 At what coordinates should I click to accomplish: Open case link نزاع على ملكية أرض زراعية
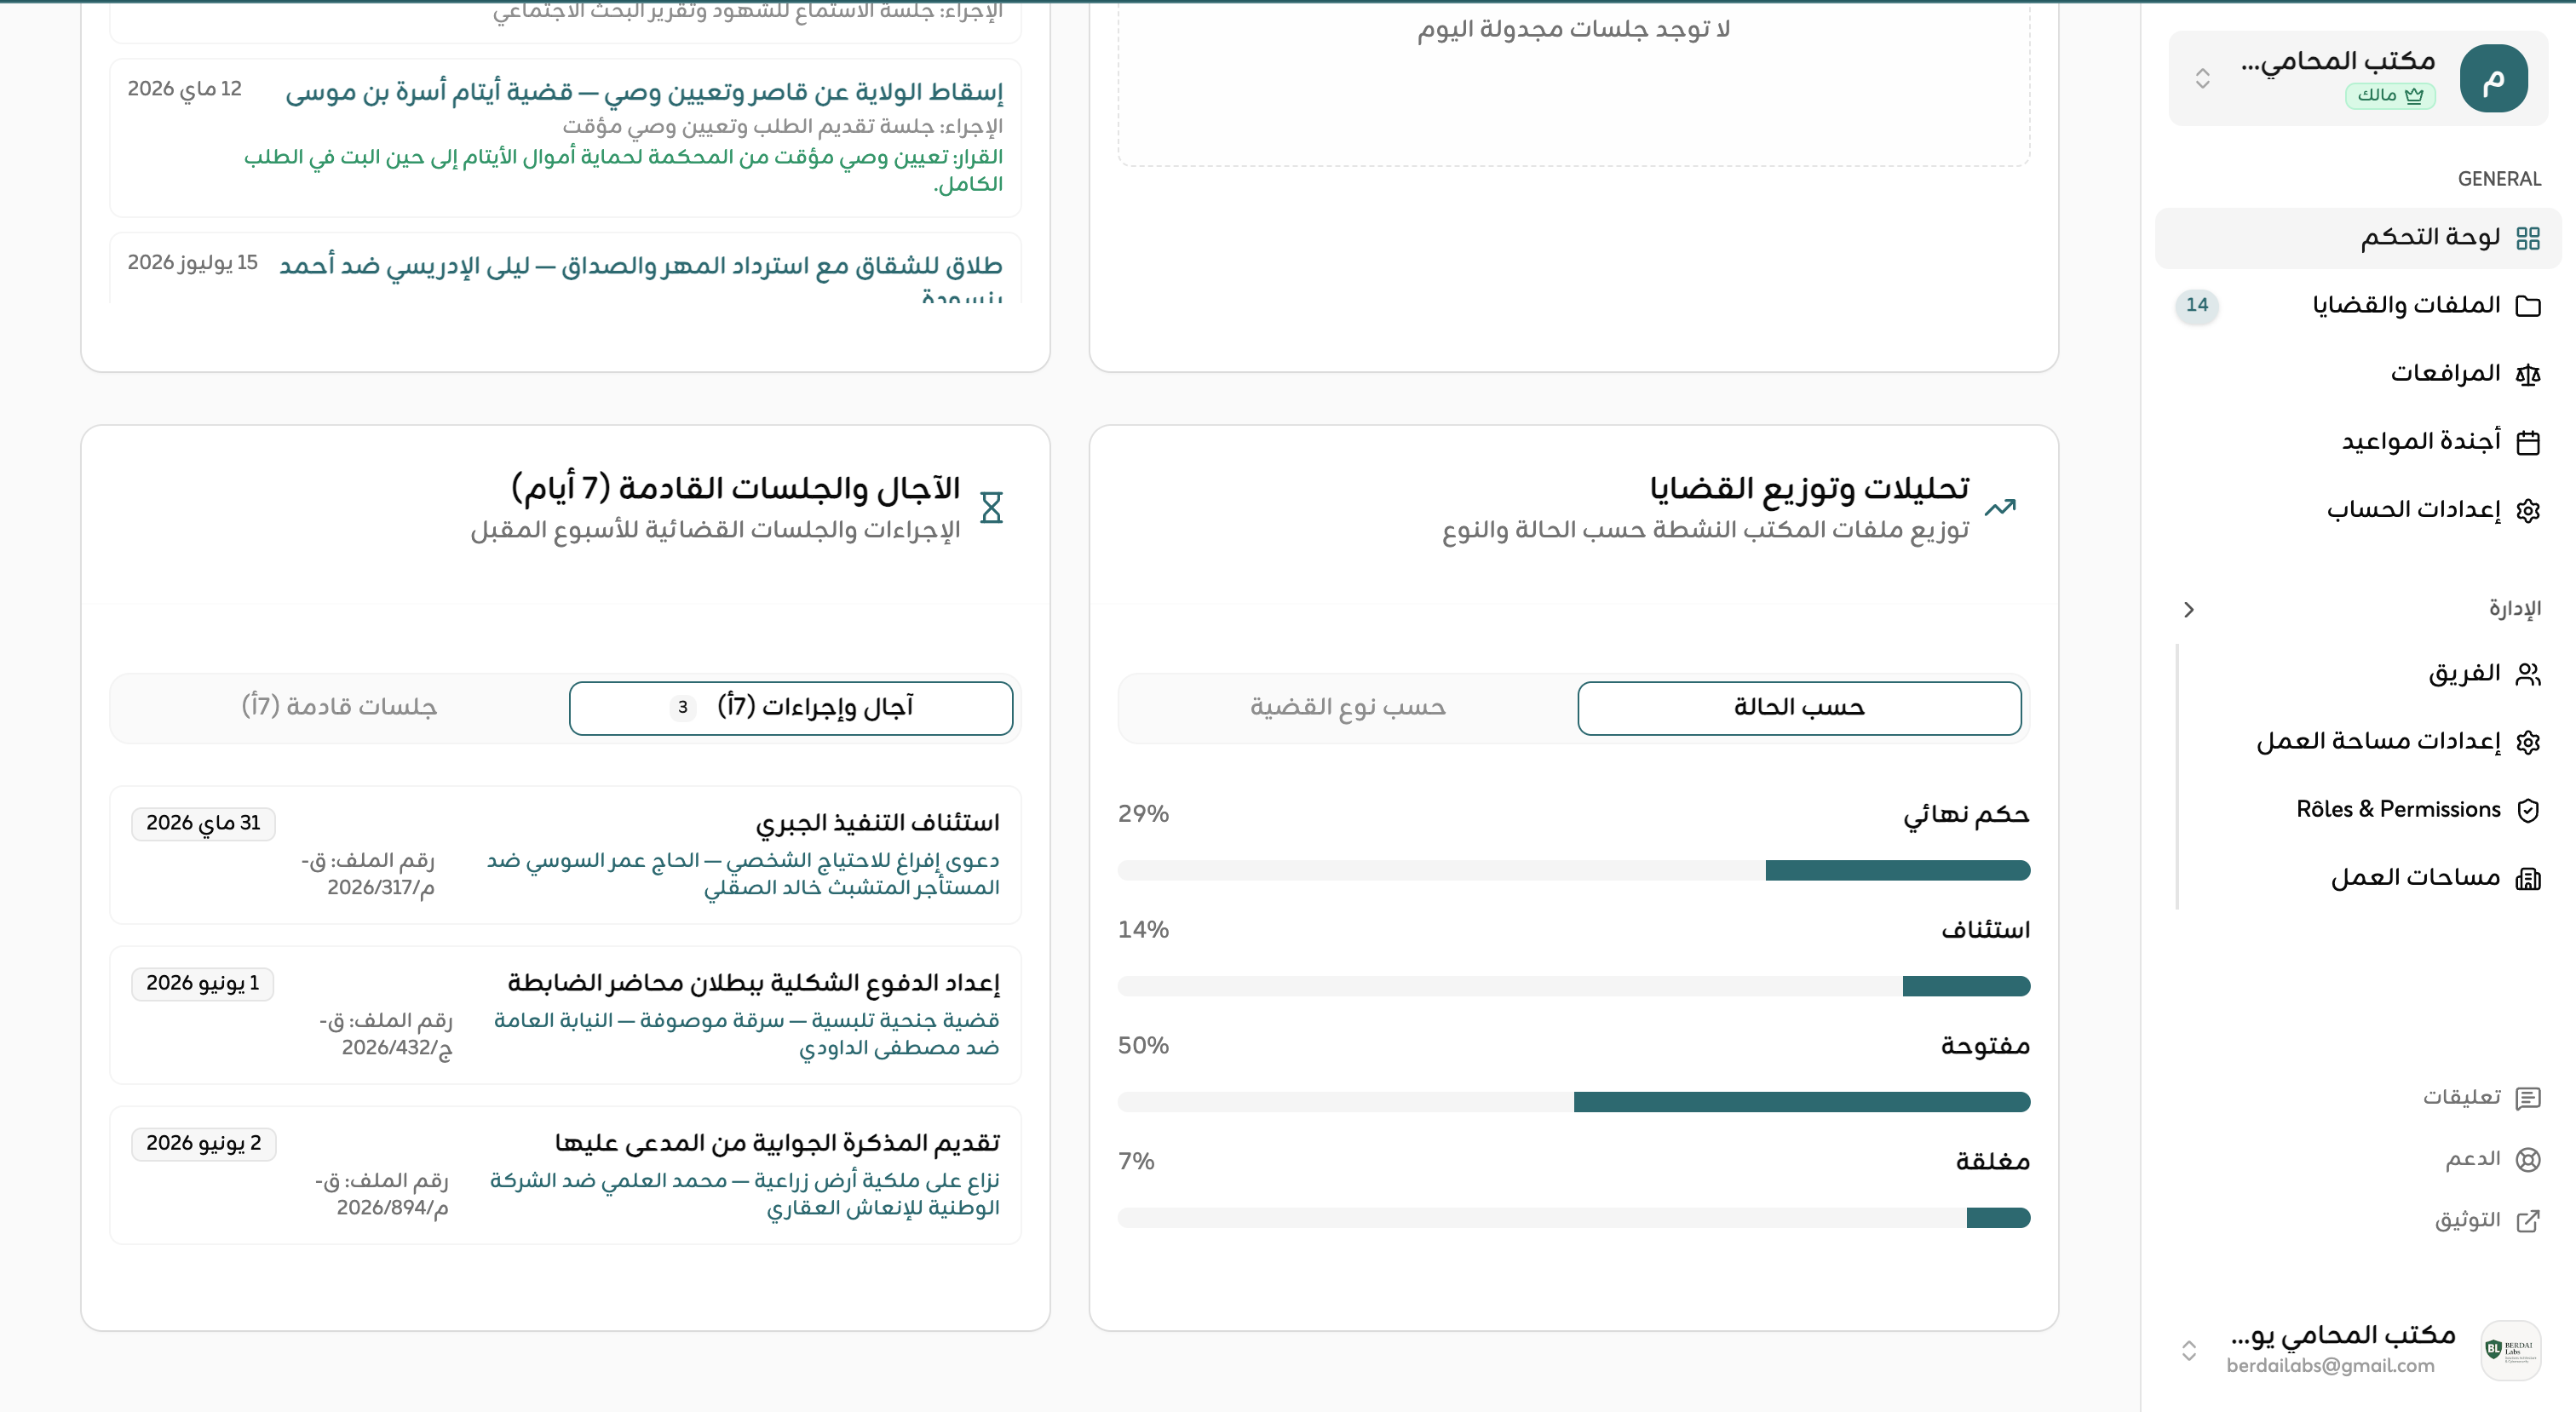pyautogui.click(x=744, y=1194)
